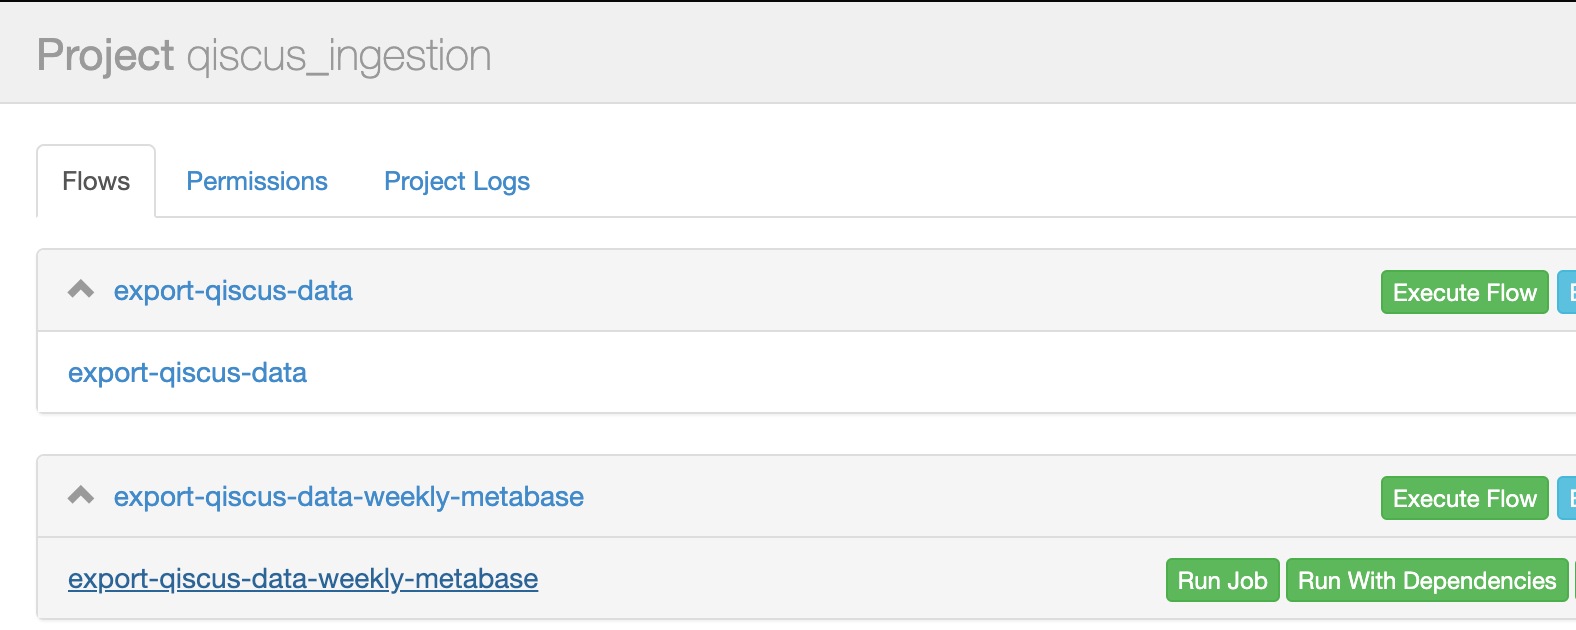Click the Project qiscus_ingestion title
The width and height of the screenshot is (1576, 630).
(263, 55)
